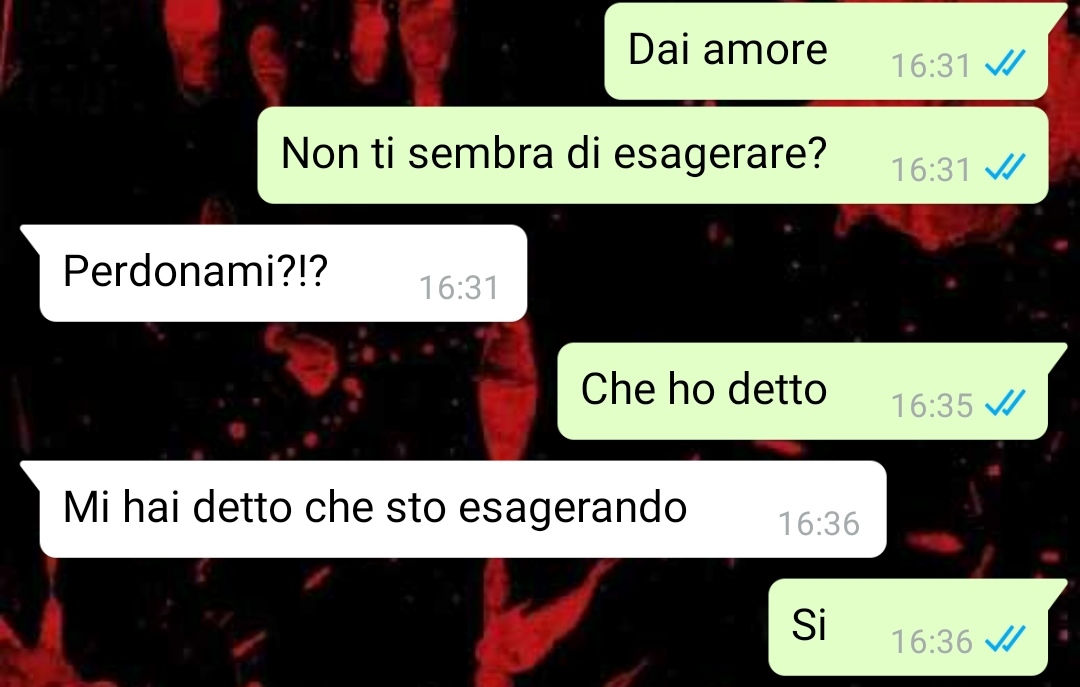
Task: Tap the 16:36 timestamp on received message
Action: click(x=819, y=524)
